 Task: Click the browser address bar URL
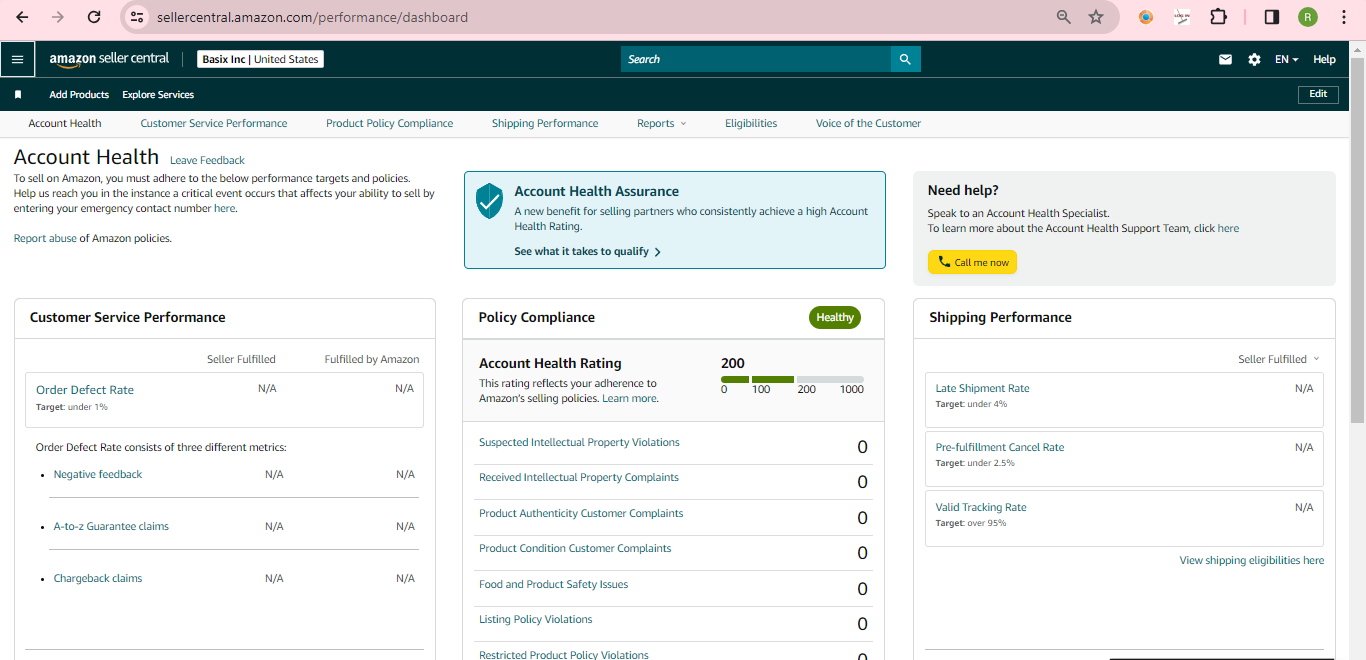point(312,17)
